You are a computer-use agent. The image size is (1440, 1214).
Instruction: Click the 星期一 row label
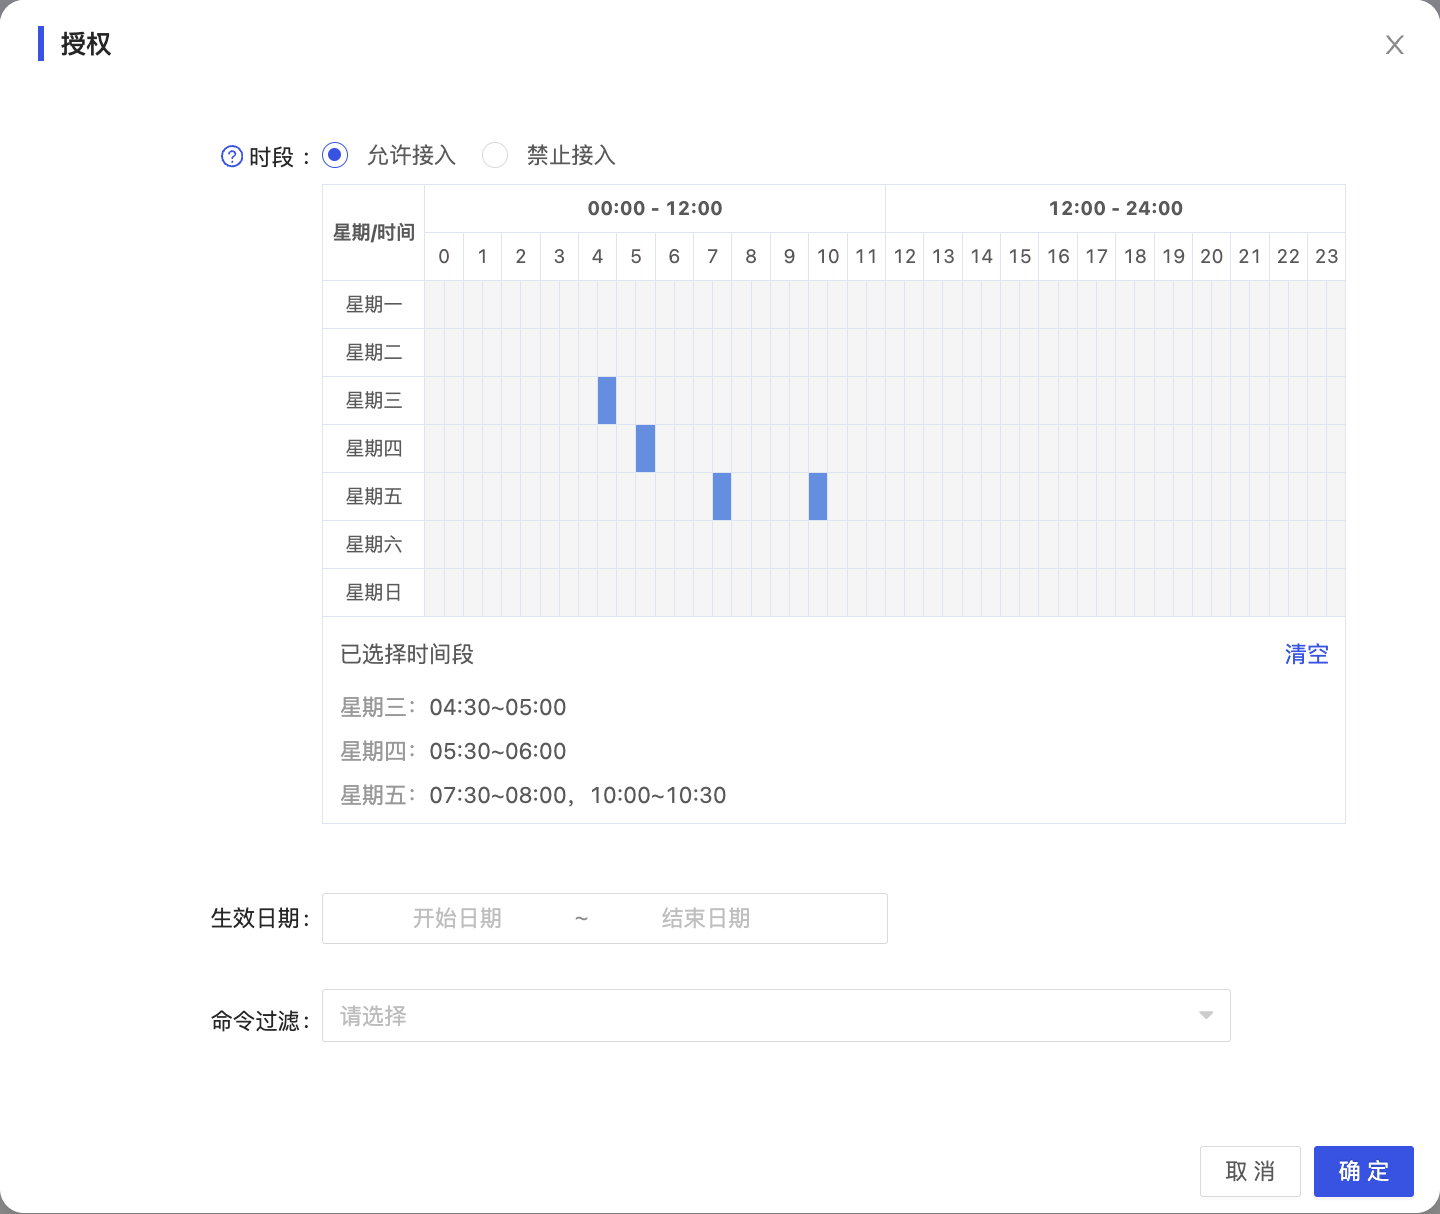click(373, 305)
